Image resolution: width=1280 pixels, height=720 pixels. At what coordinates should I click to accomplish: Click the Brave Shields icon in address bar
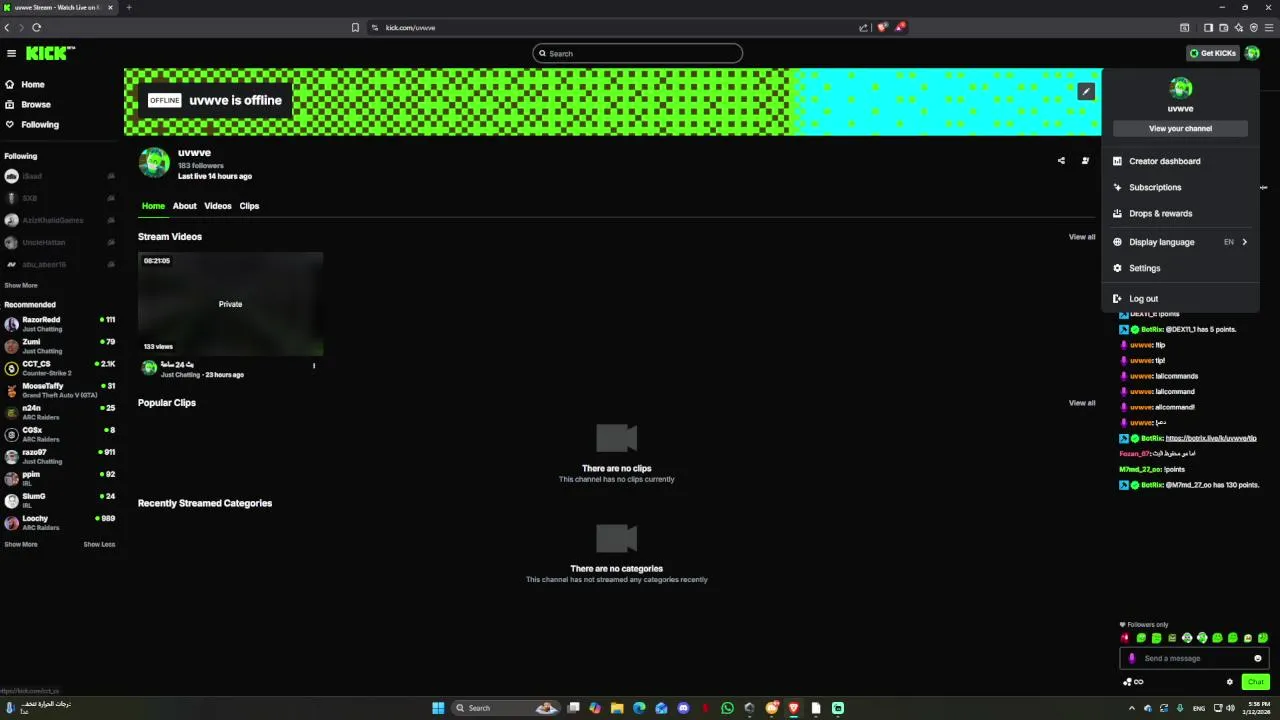(882, 27)
